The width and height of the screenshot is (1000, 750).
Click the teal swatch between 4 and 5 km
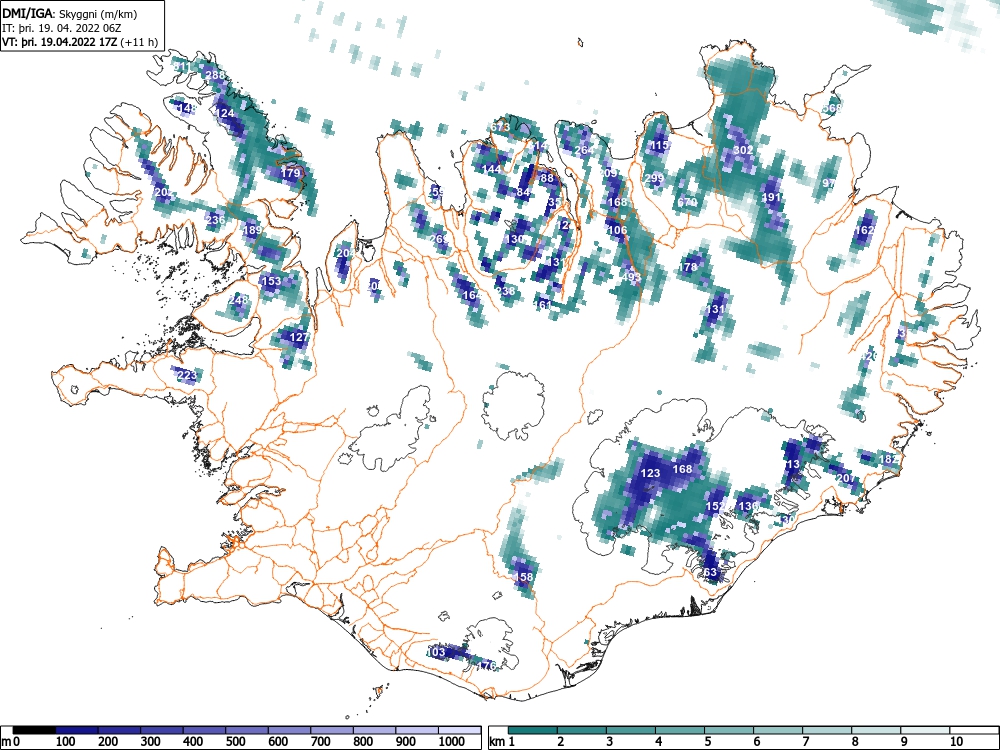click(680, 730)
